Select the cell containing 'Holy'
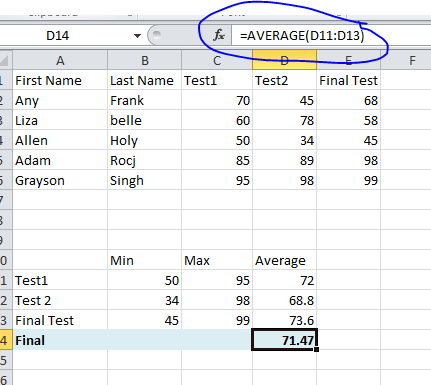431x385 pixels. point(145,140)
